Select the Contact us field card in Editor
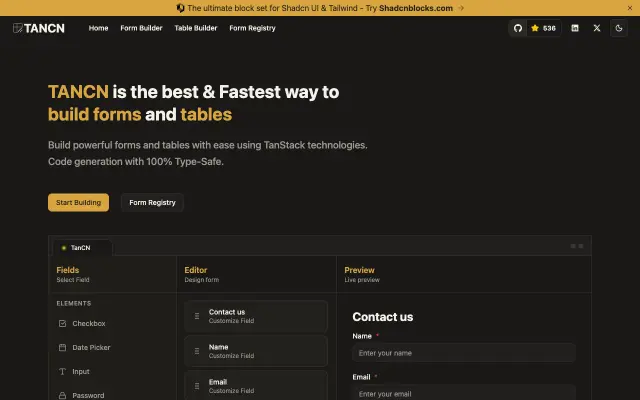 pos(256,316)
